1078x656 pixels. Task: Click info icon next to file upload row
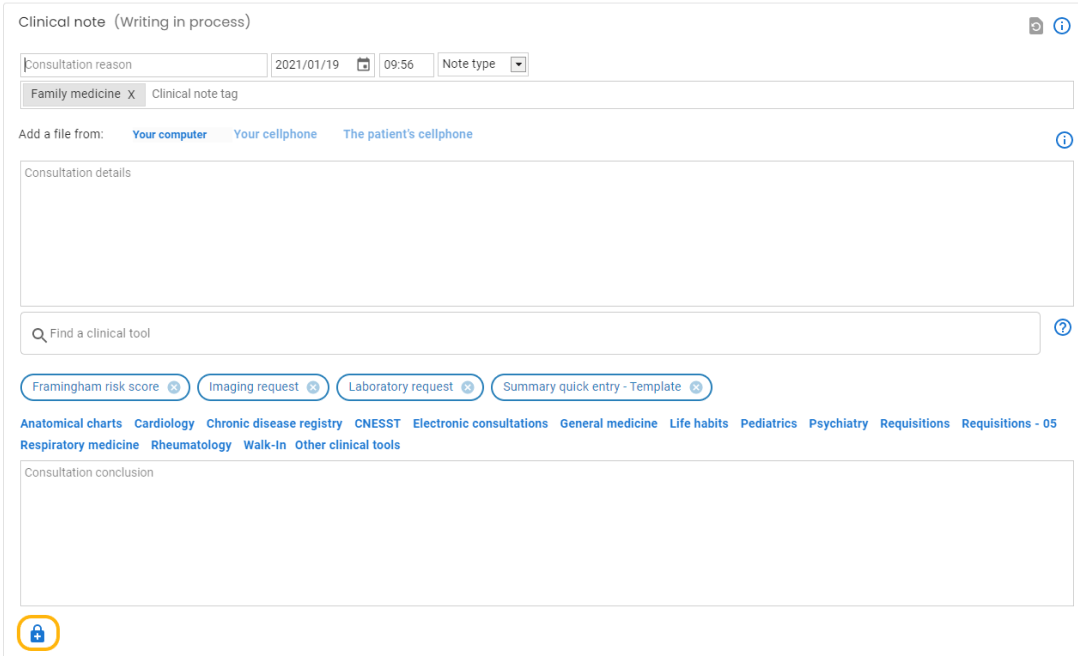1064,140
